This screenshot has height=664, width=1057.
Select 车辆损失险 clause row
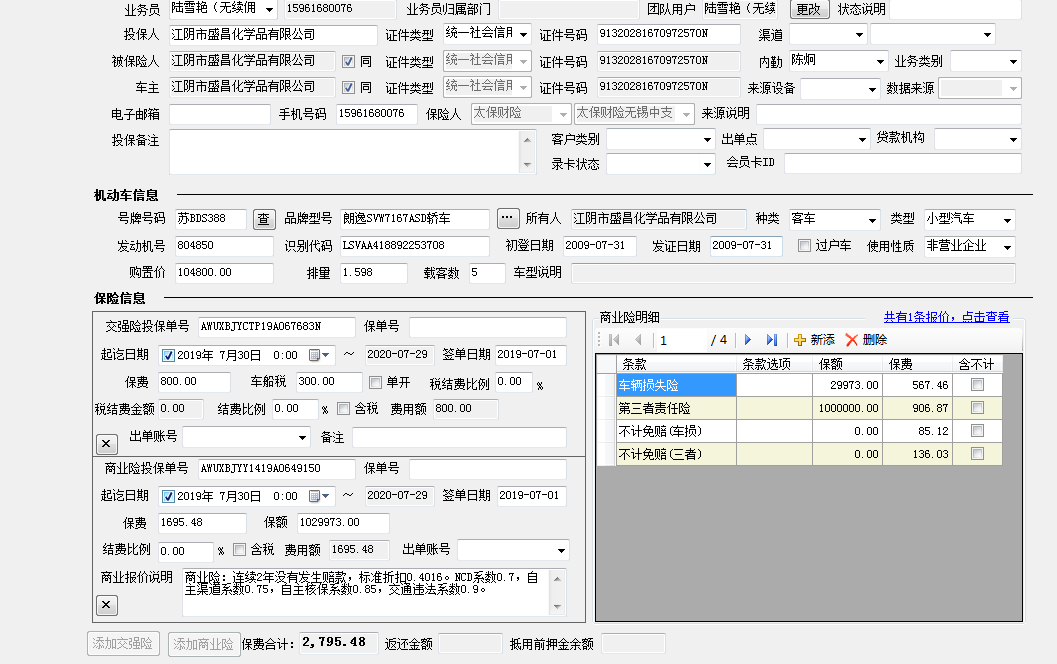point(676,385)
